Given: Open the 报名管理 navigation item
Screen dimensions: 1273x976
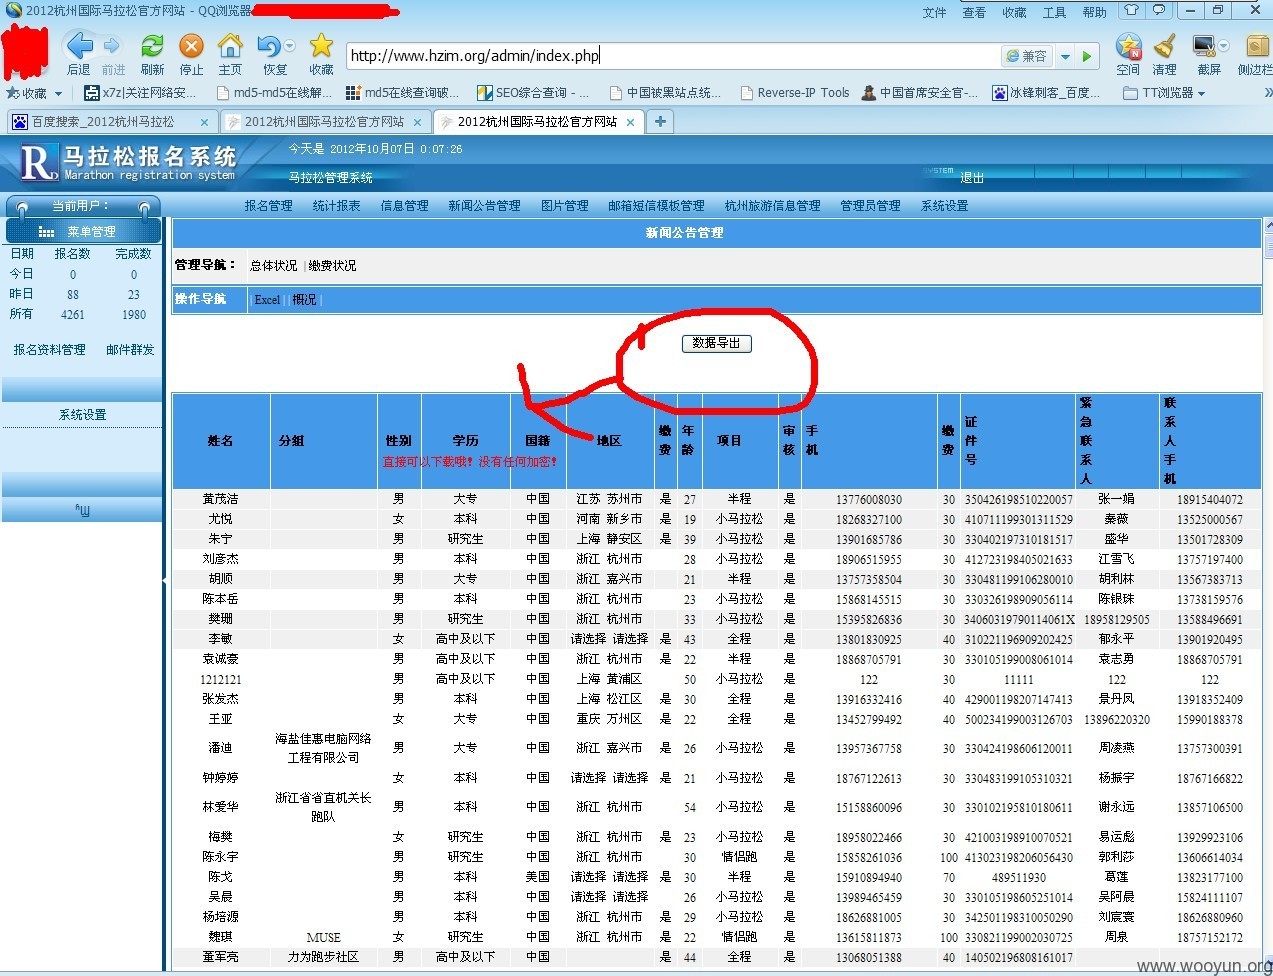Looking at the screenshot, I should (268, 205).
